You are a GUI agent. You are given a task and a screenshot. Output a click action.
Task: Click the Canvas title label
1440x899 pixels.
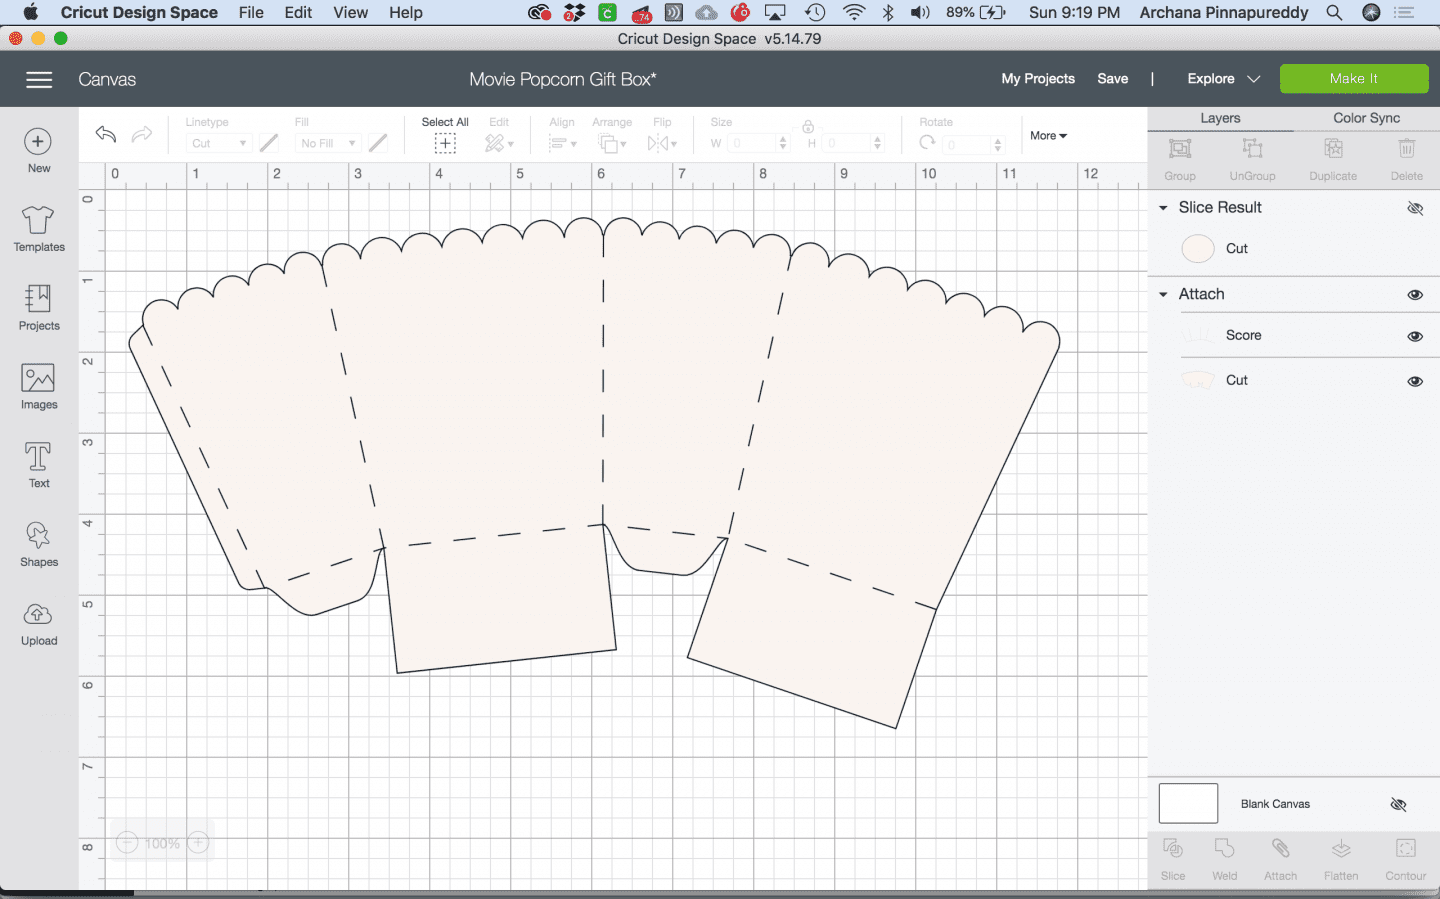coord(107,80)
